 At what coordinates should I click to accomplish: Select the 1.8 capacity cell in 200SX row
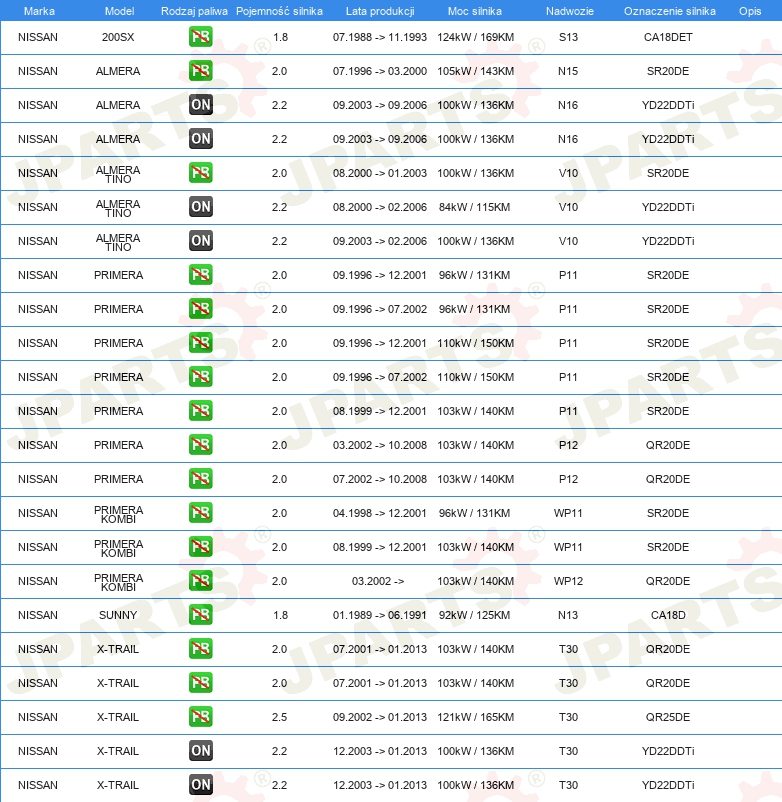pyautogui.click(x=280, y=37)
